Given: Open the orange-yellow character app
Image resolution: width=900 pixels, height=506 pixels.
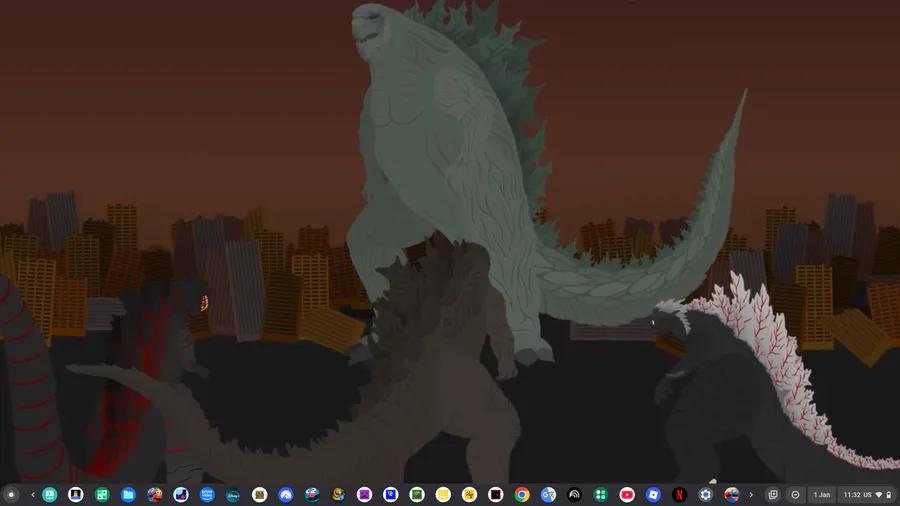Looking at the screenshot, I should coord(338,495).
